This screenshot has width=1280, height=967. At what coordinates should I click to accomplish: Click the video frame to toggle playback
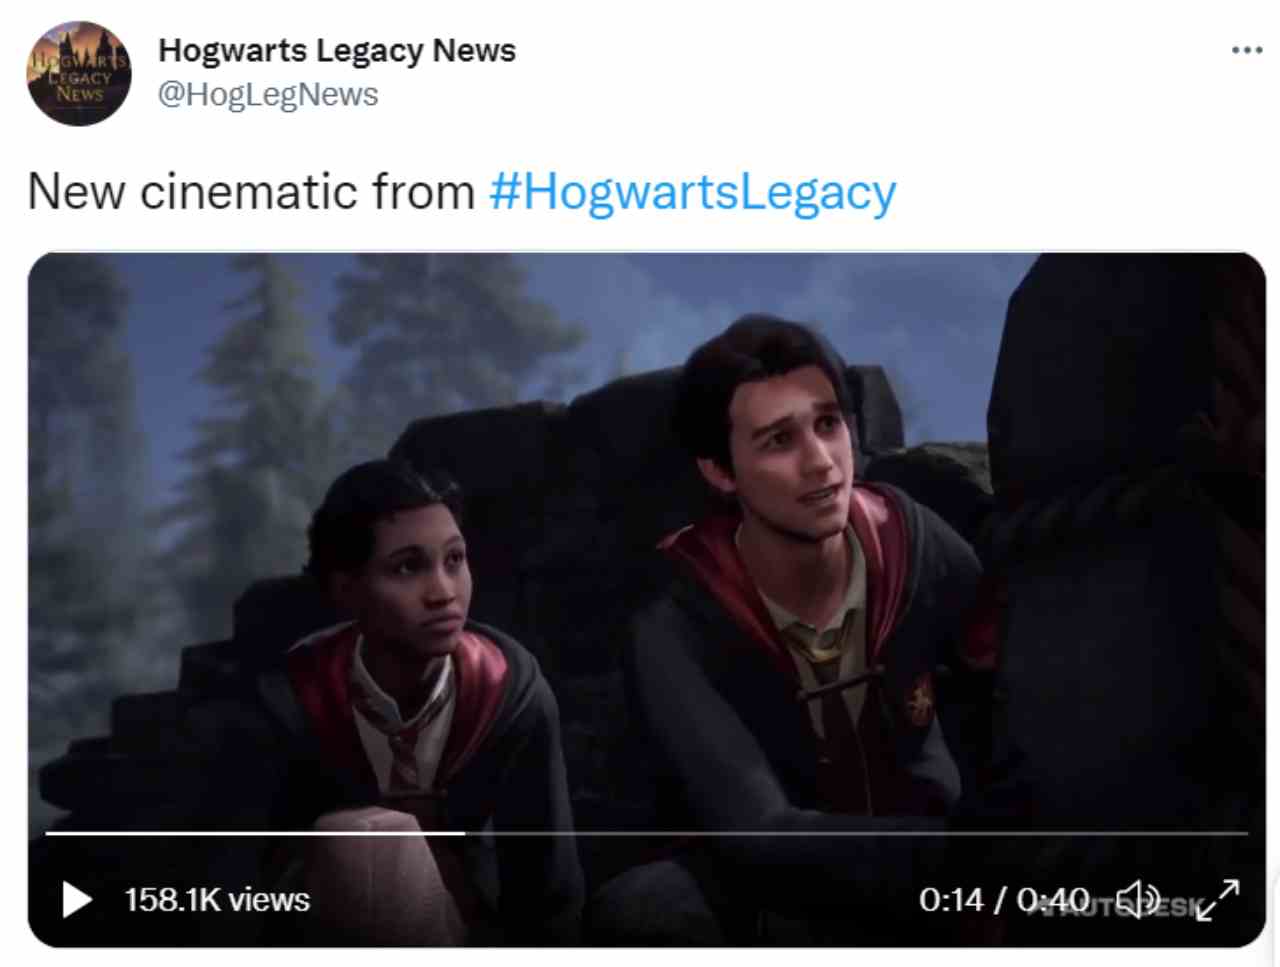coord(647,540)
